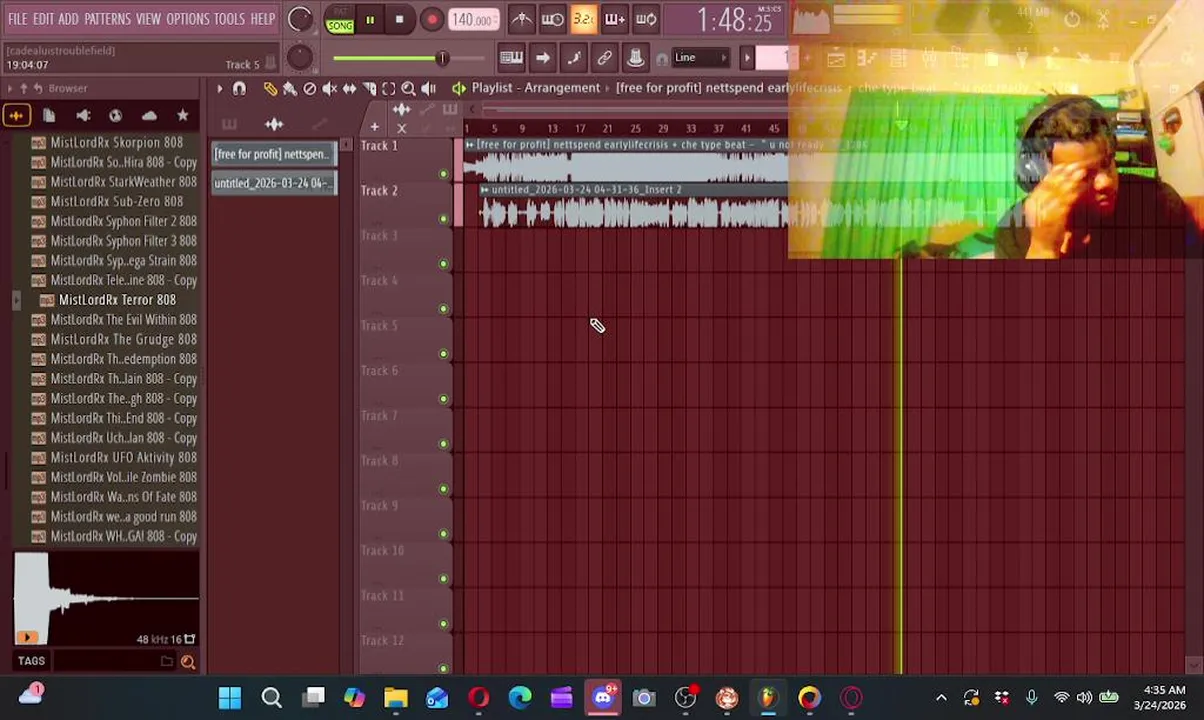Click the add (+) button in picker panel
The height and width of the screenshot is (720, 1204).
coord(374,126)
